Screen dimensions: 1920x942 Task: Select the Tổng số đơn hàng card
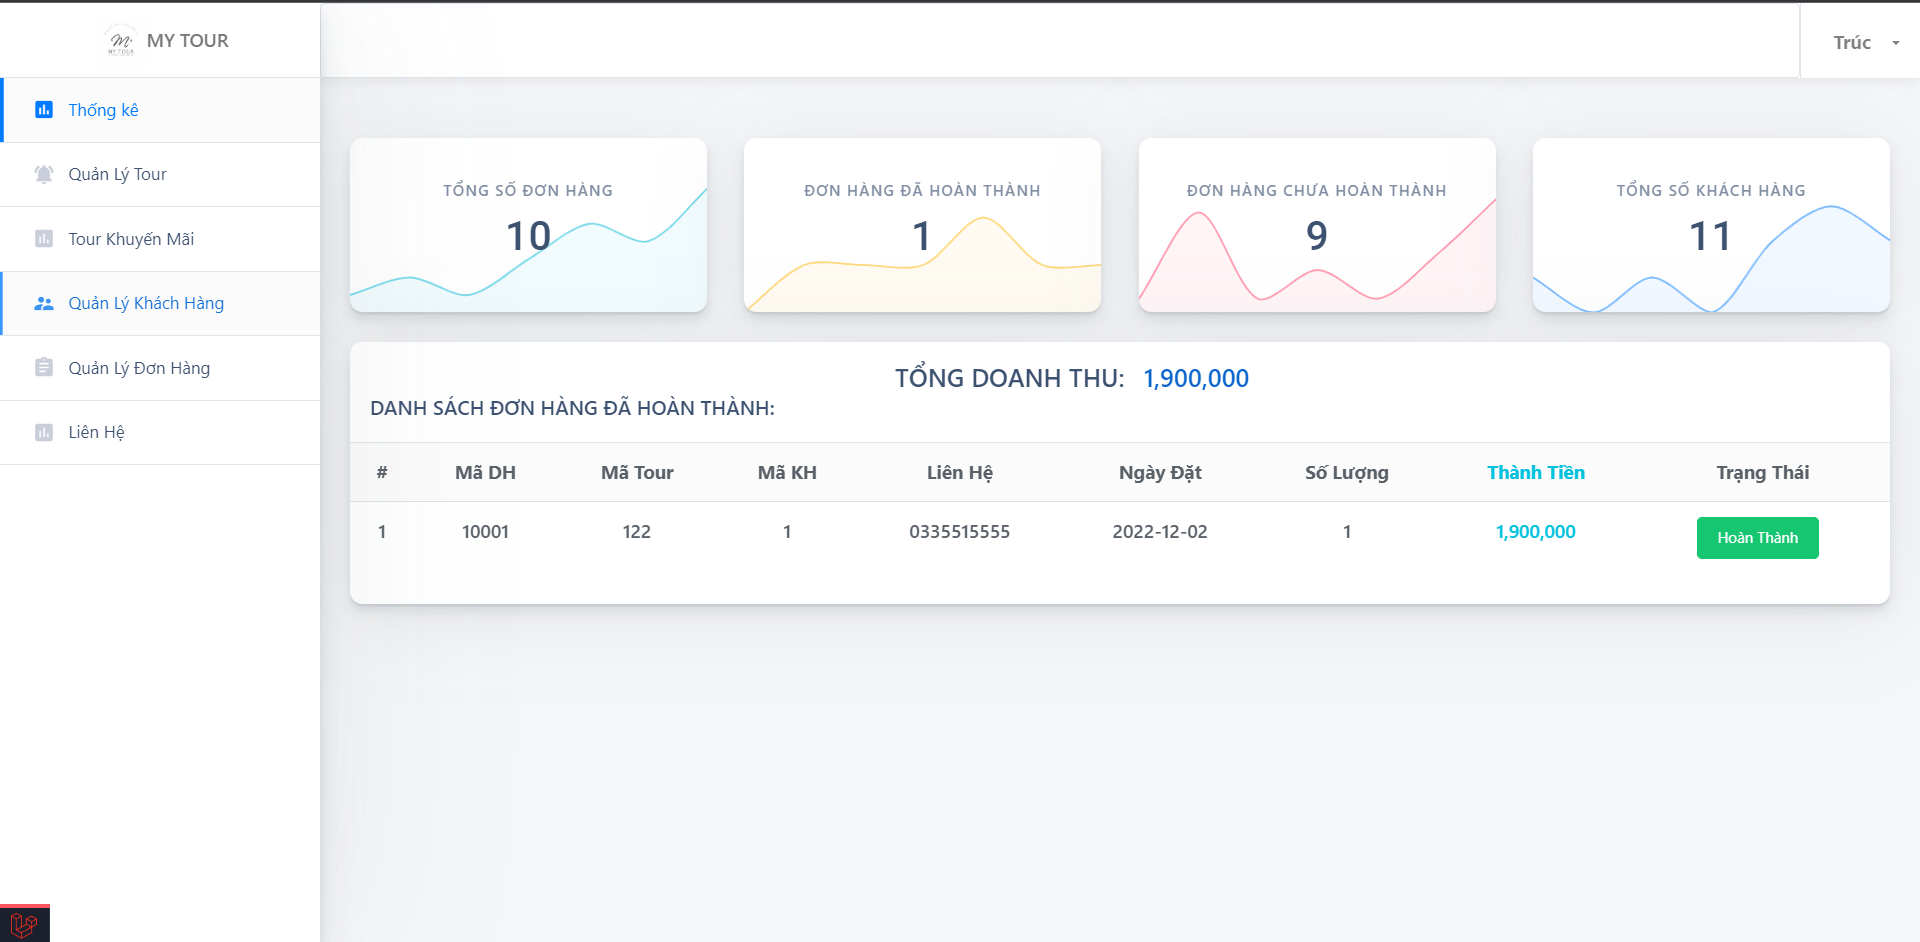528,225
